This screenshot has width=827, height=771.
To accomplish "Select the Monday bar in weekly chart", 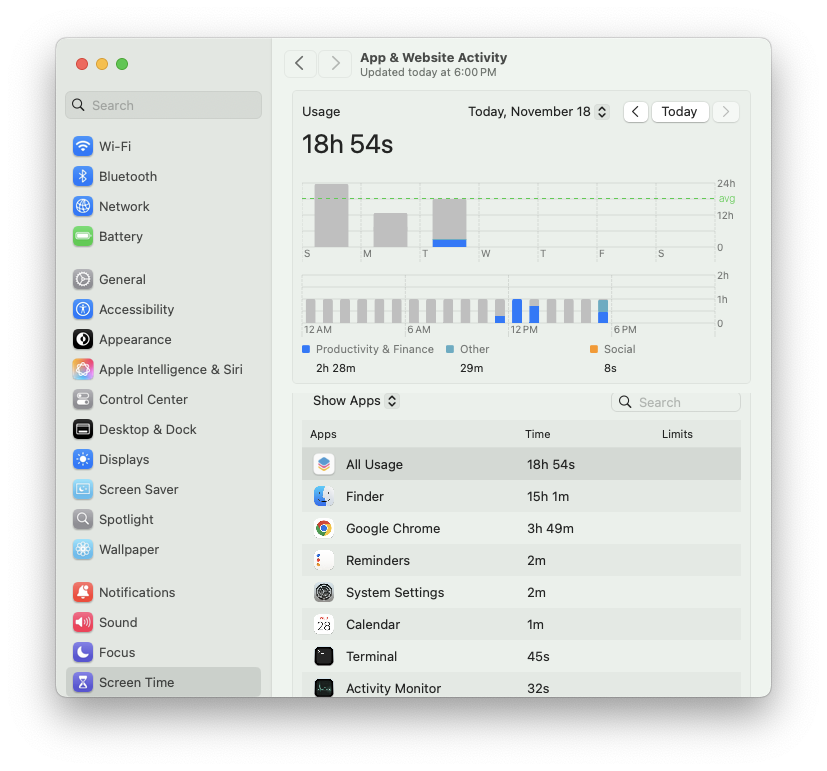I will [390, 230].
